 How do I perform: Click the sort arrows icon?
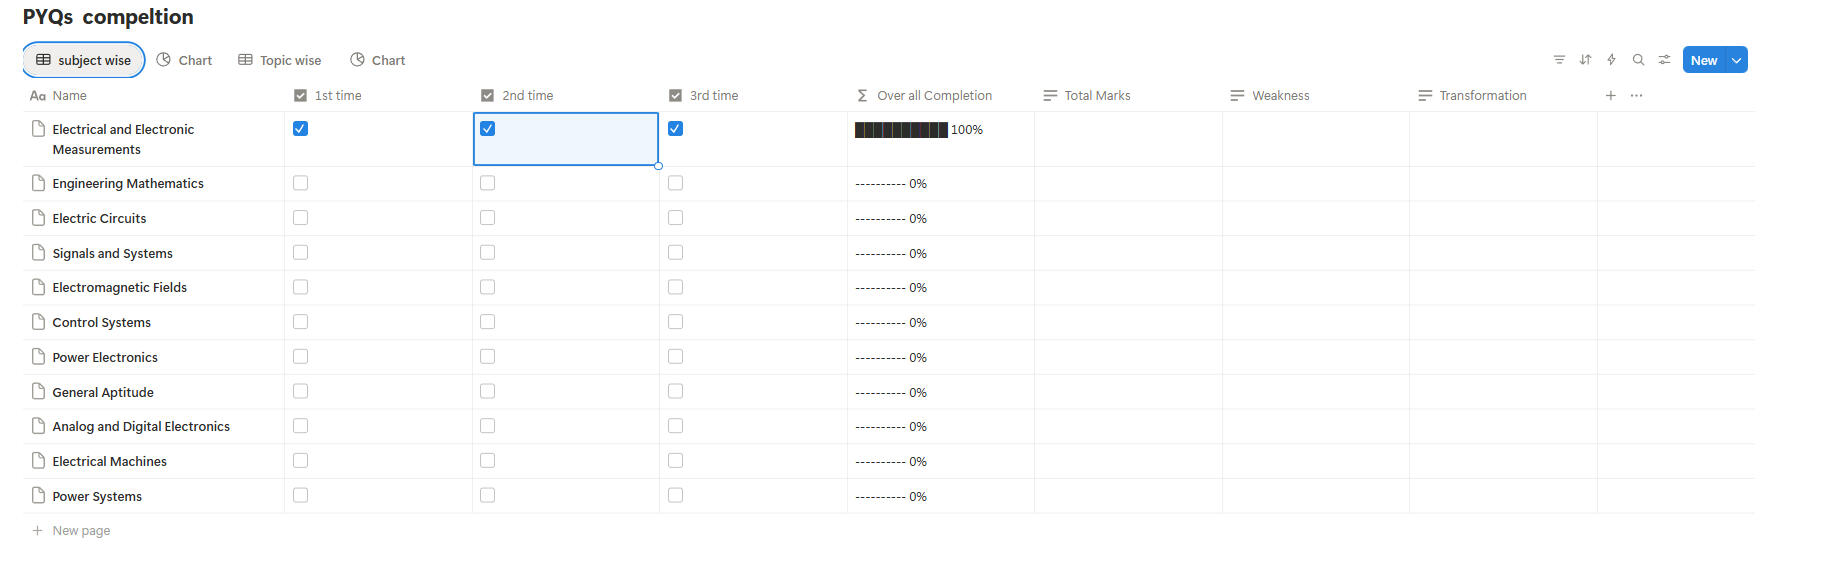(x=1585, y=60)
